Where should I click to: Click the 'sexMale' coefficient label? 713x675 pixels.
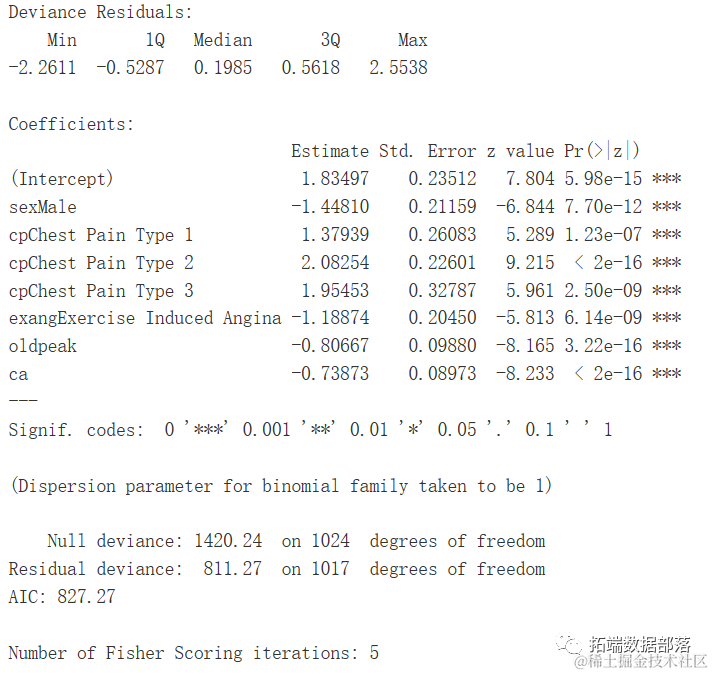43,207
